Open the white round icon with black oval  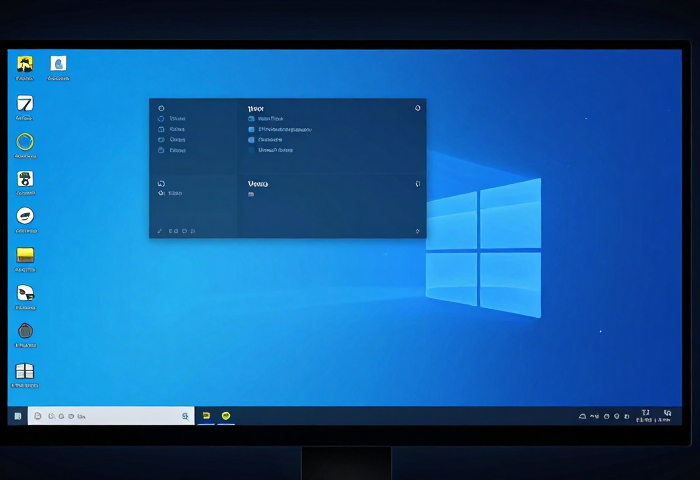(25, 216)
